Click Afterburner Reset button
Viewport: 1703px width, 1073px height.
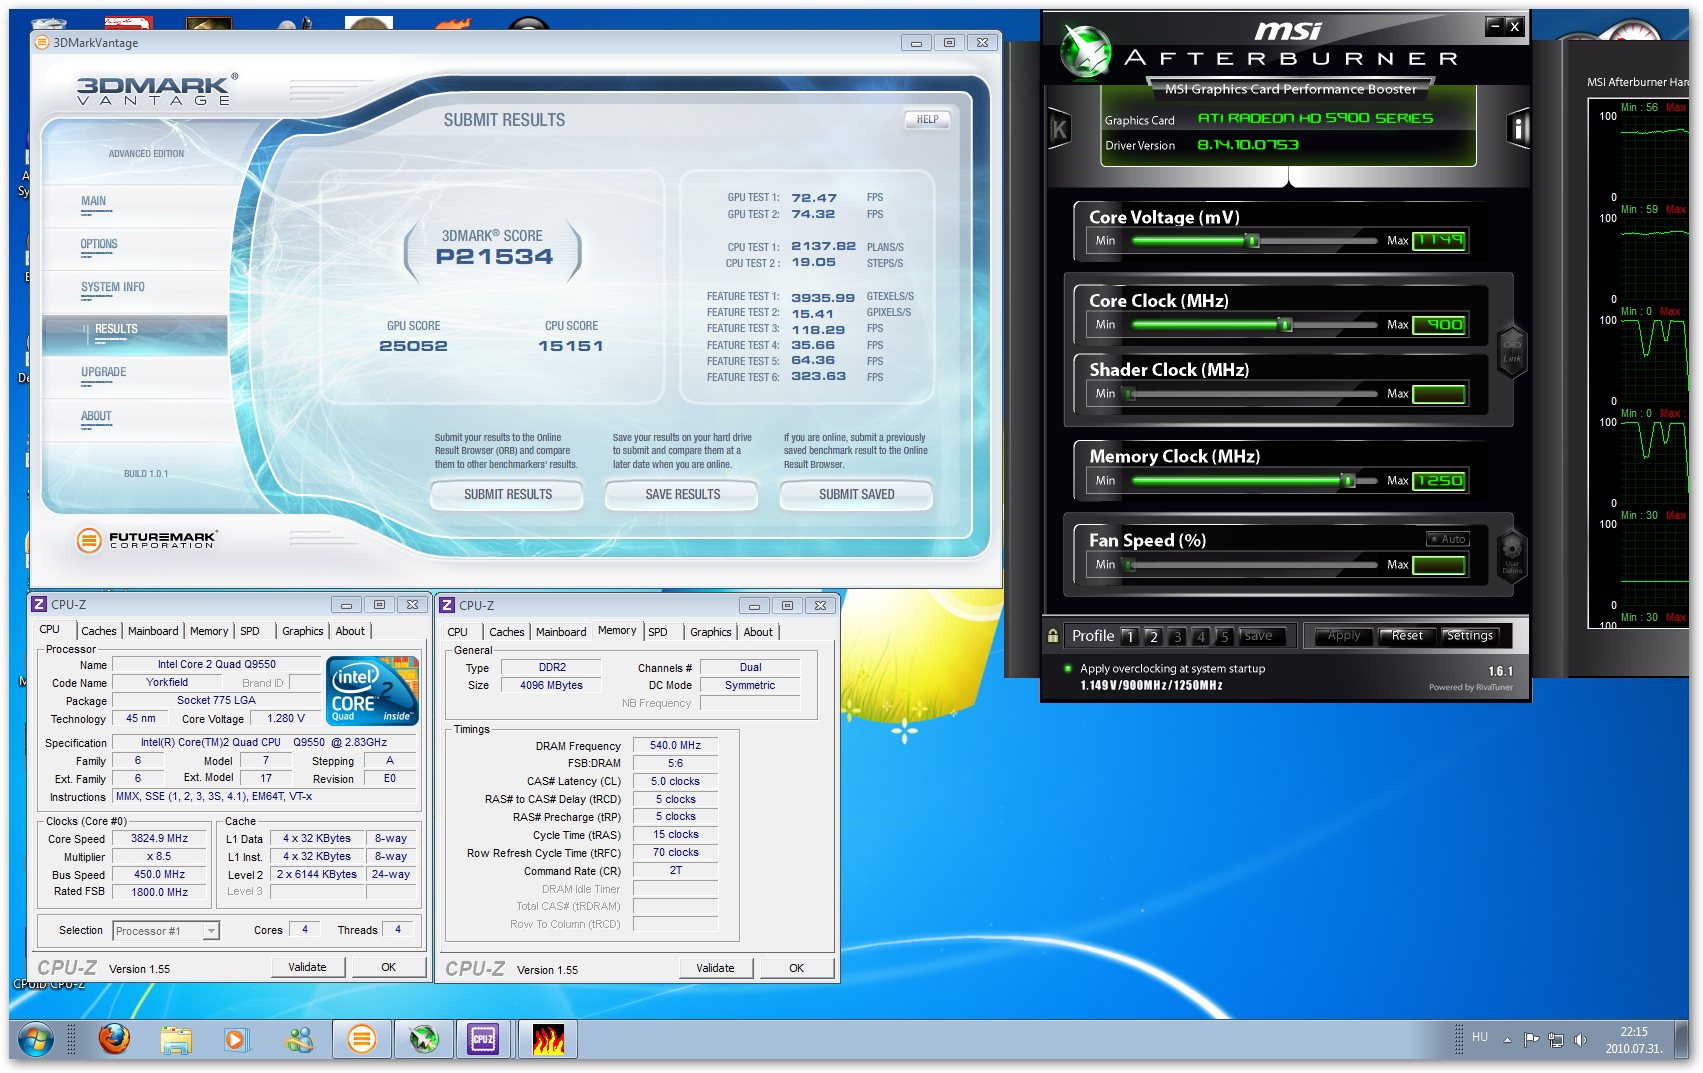1407,636
